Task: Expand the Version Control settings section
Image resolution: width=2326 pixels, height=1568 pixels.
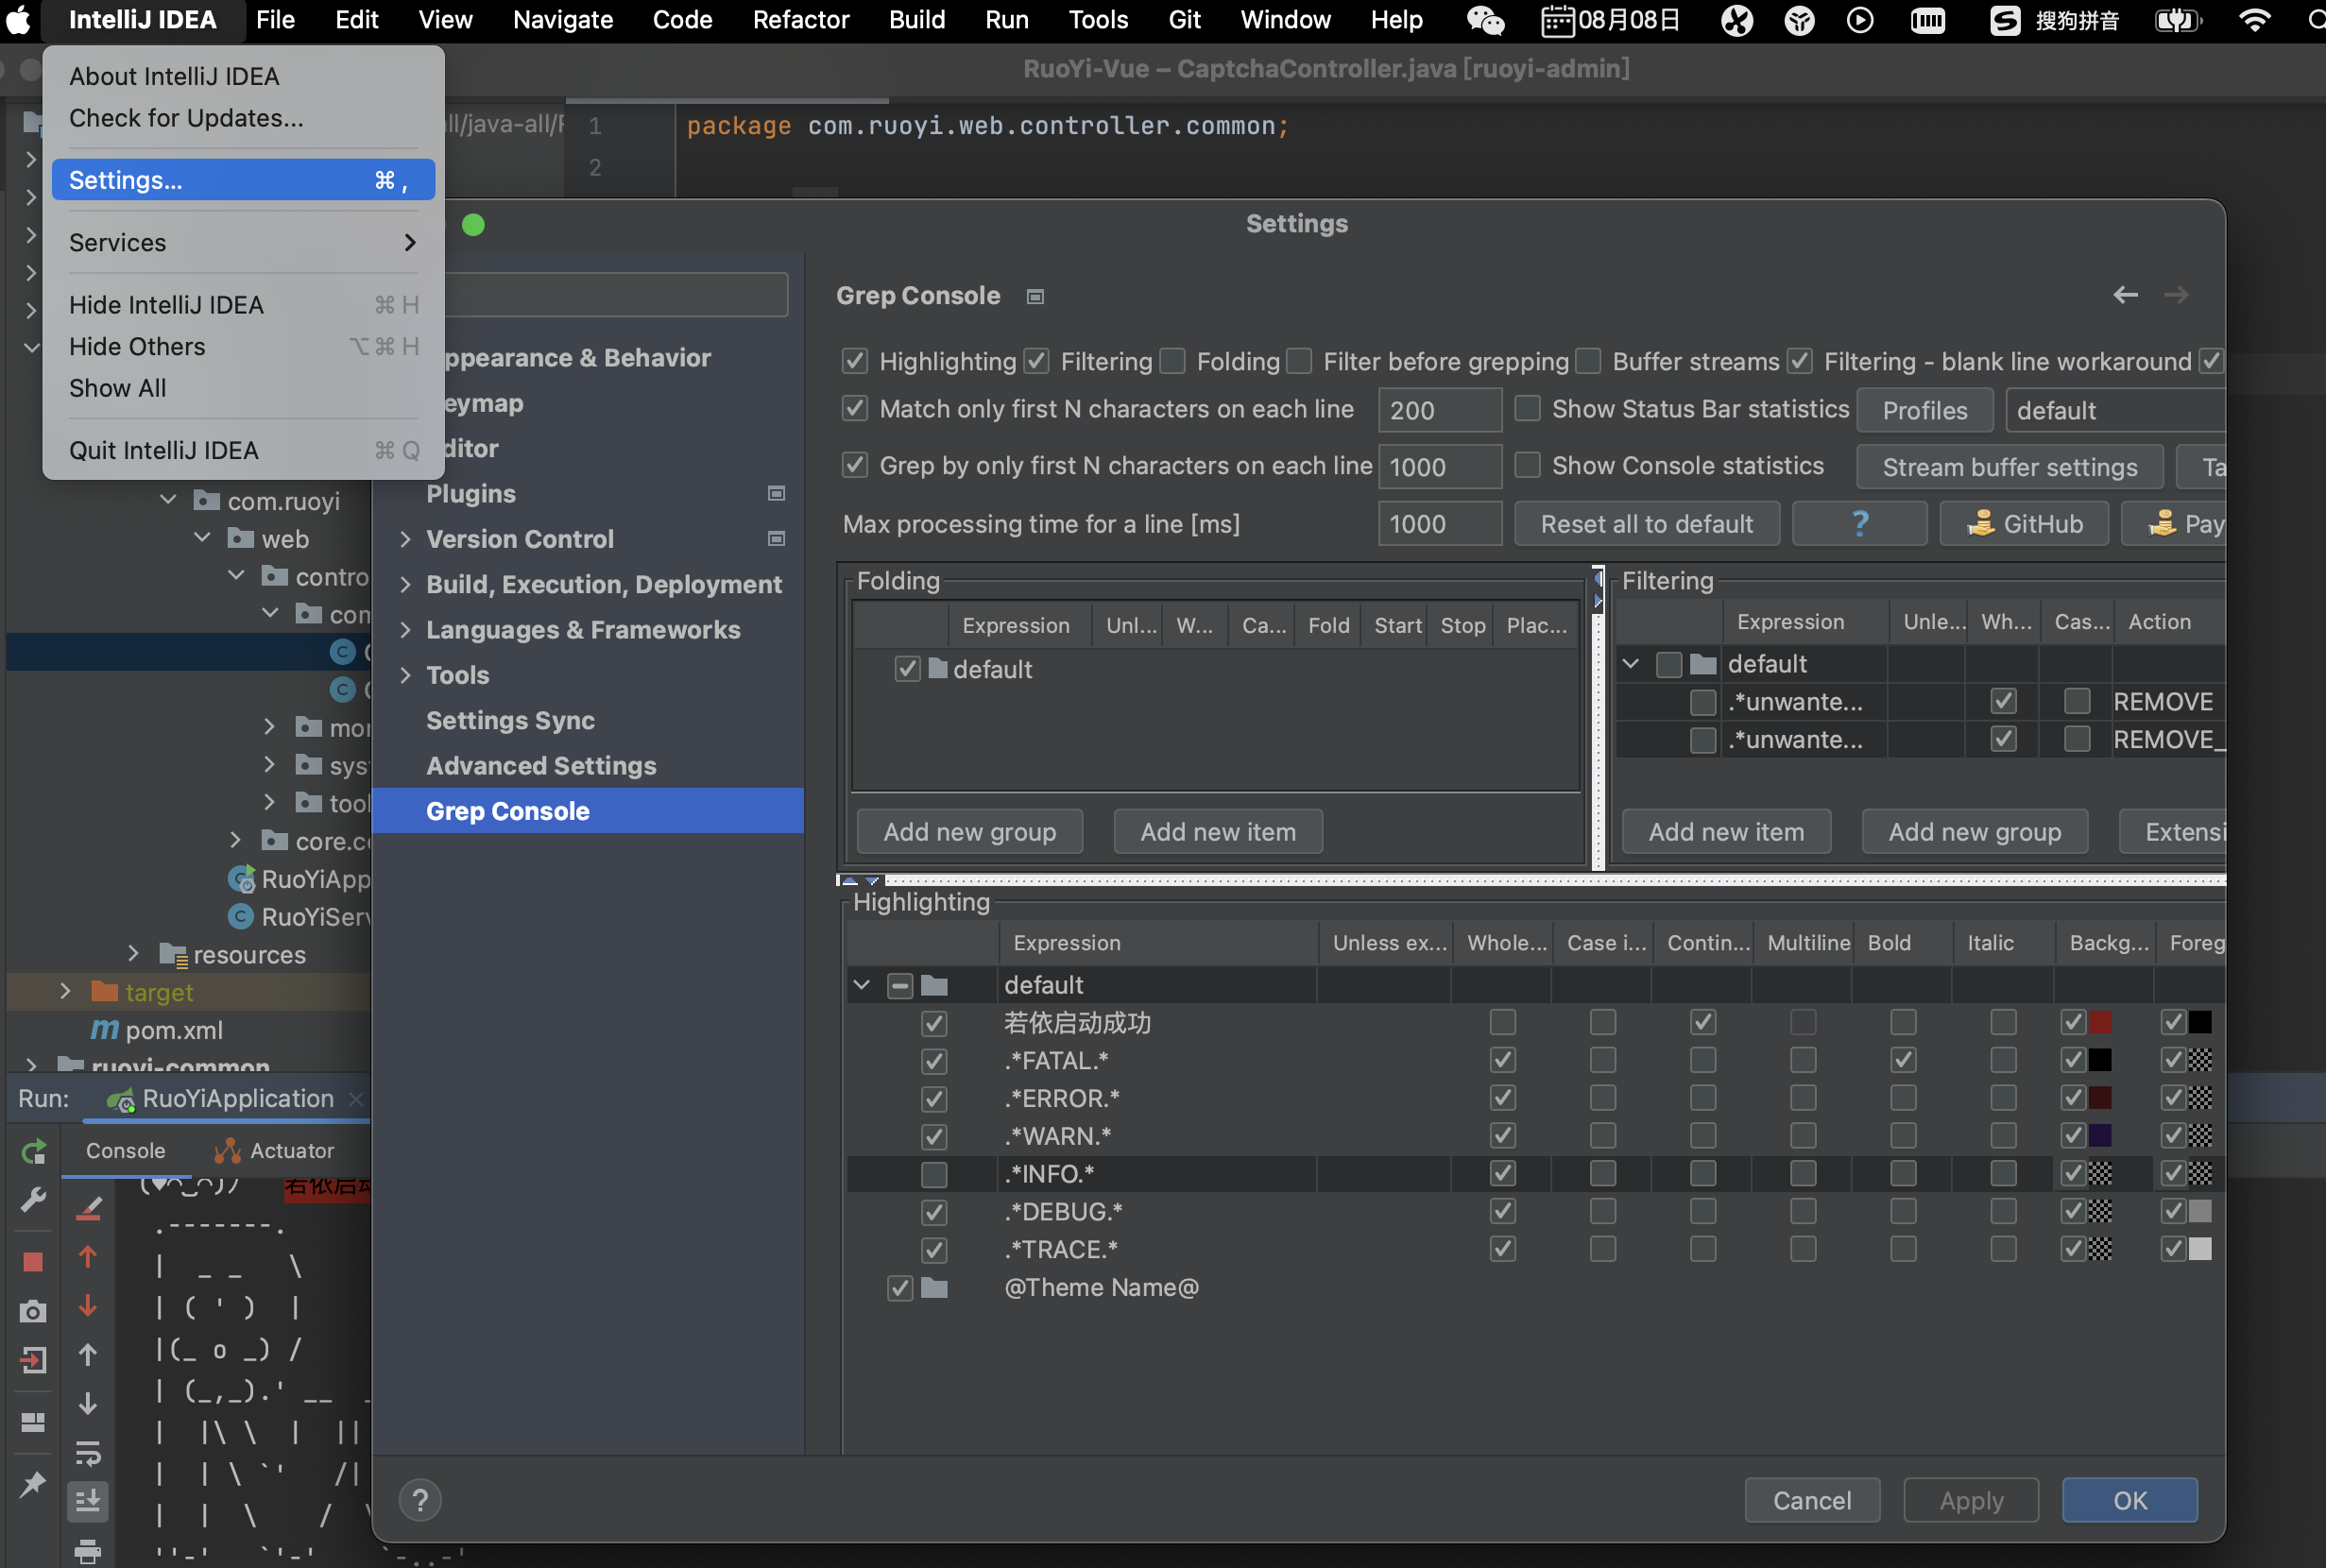Action: 405,539
